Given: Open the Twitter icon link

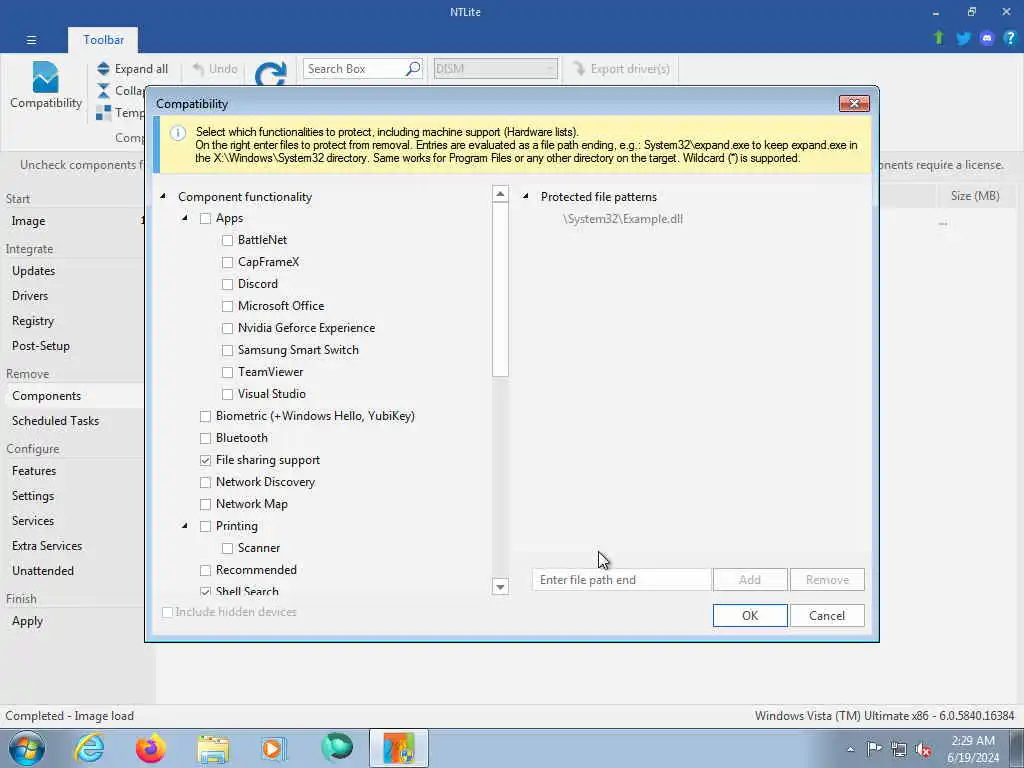Looking at the screenshot, I should (x=963, y=39).
